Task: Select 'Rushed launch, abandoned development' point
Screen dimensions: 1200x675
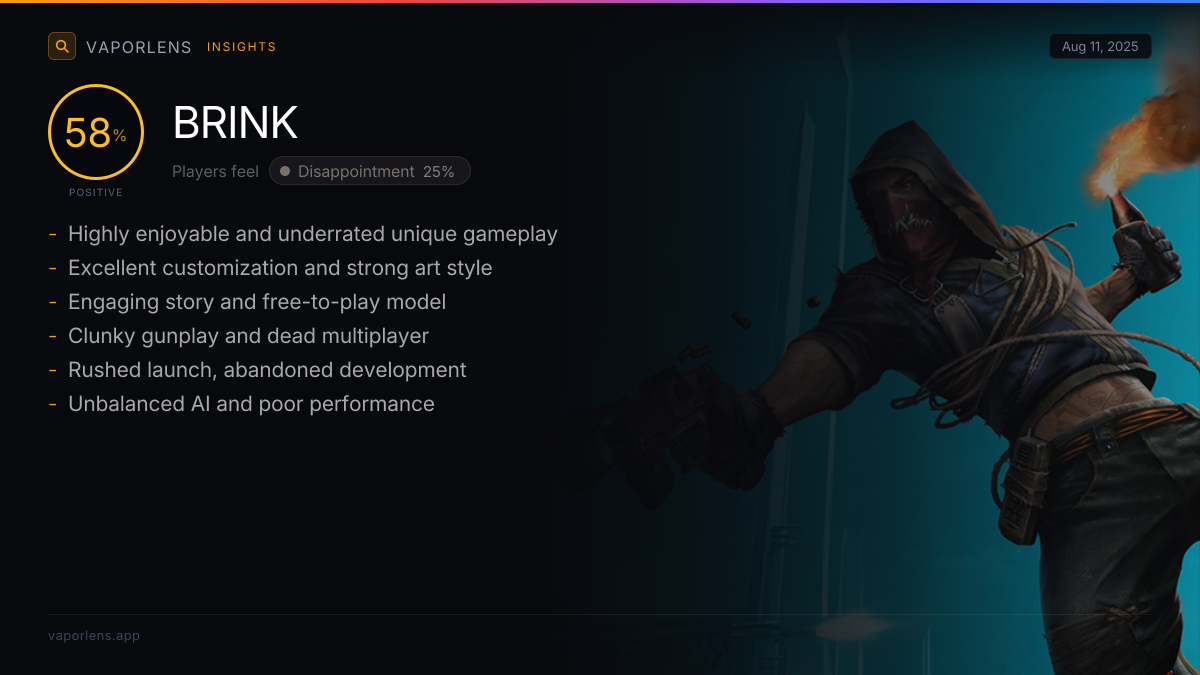Action: tap(267, 370)
